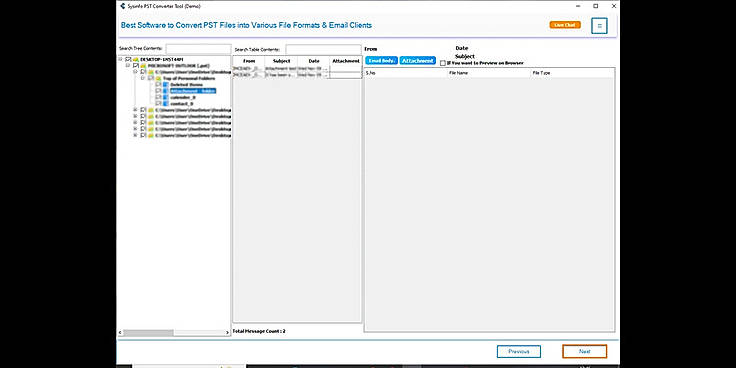Sort message table by From column
The height and width of the screenshot is (368, 736).
(249, 61)
